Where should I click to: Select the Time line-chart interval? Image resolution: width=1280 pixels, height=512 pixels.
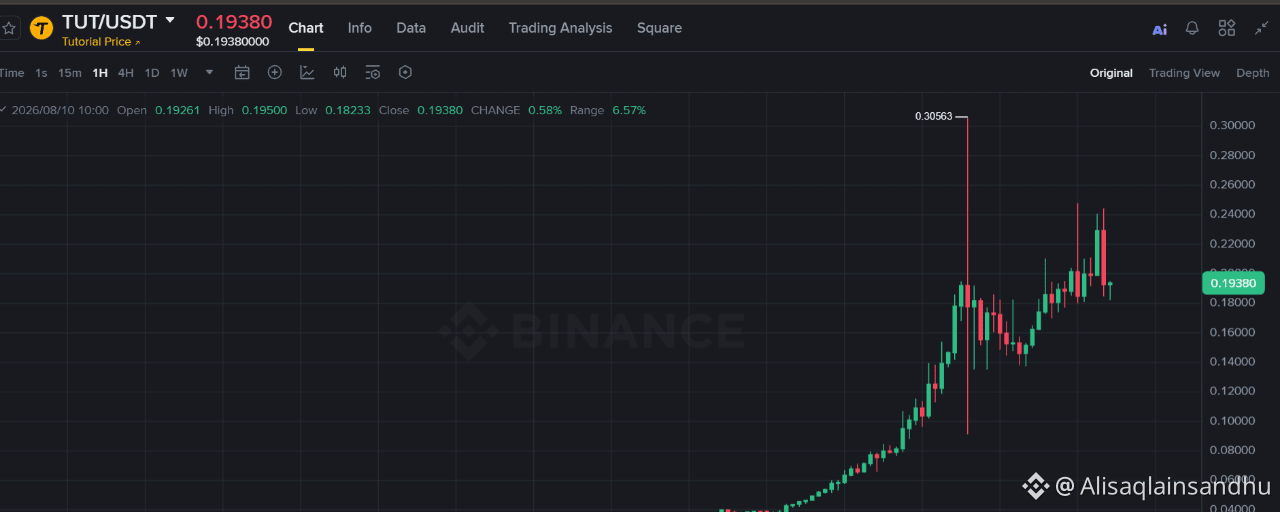pos(11,73)
